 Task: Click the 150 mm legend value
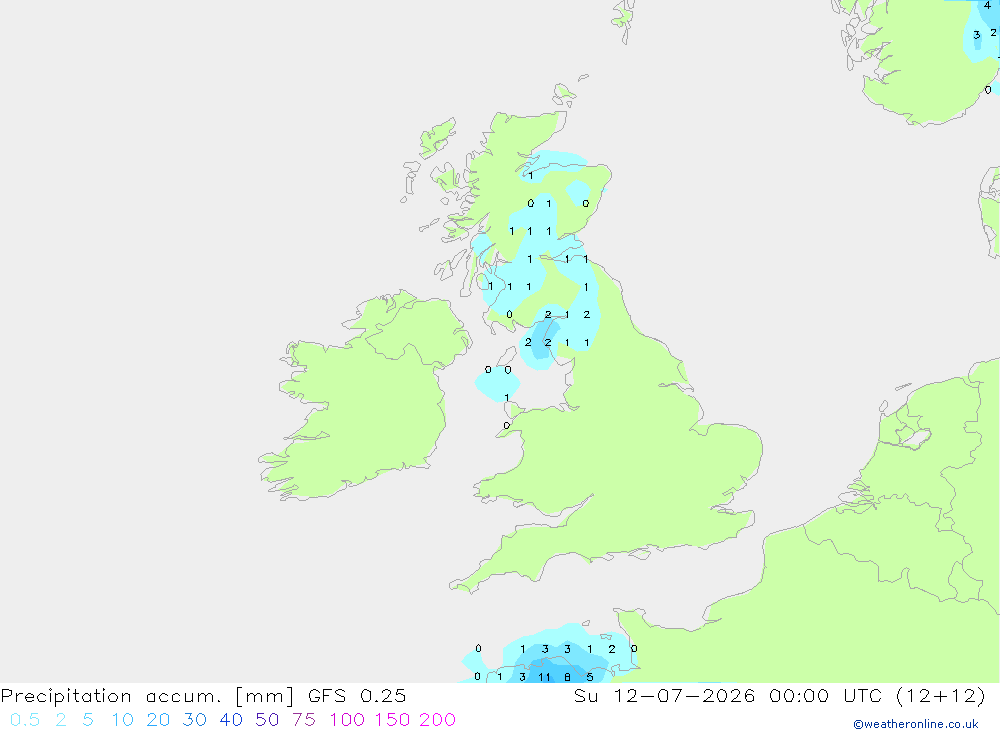[392, 720]
